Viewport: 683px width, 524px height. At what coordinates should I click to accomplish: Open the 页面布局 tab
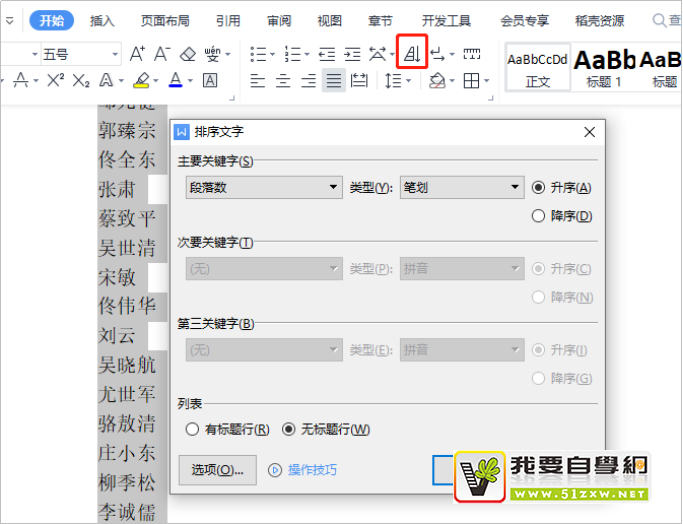click(x=165, y=20)
